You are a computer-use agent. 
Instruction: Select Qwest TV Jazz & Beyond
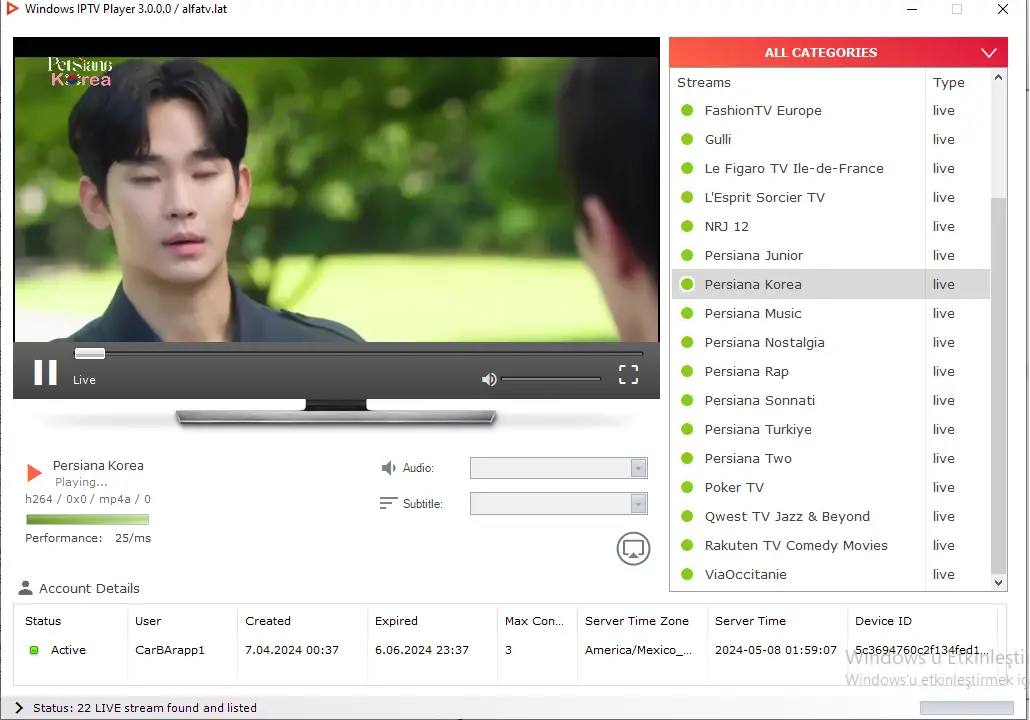click(830, 516)
